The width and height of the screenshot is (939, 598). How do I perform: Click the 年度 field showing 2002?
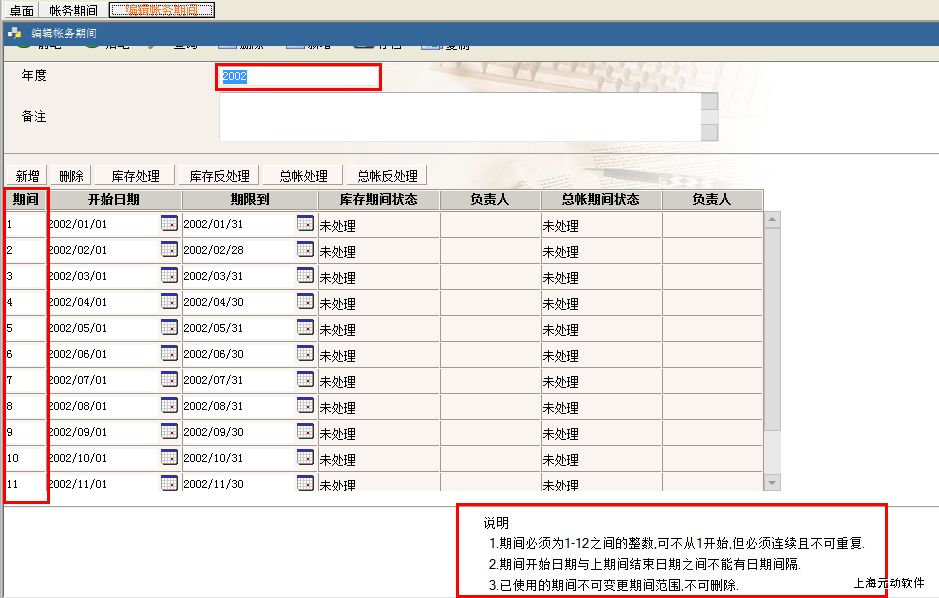click(x=298, y=76)
